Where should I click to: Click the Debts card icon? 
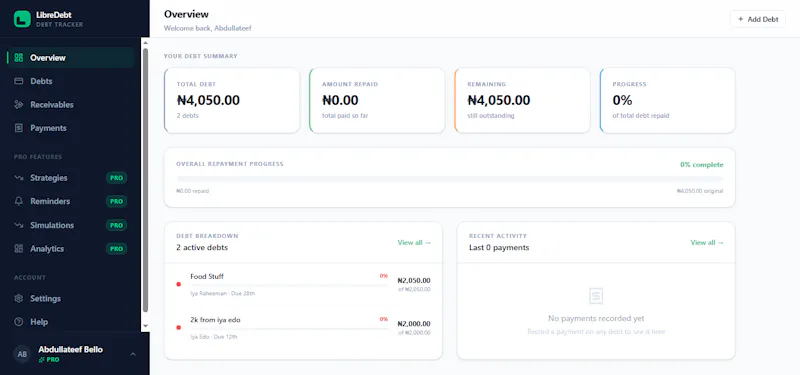click(19, 81)
